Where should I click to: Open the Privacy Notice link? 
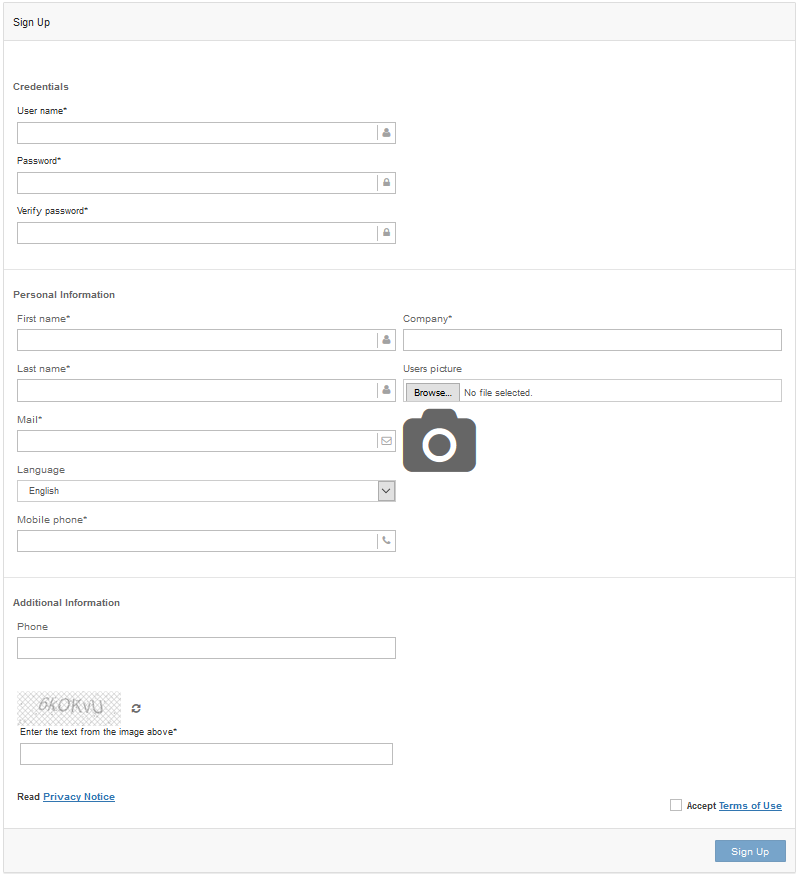(79, 797)
